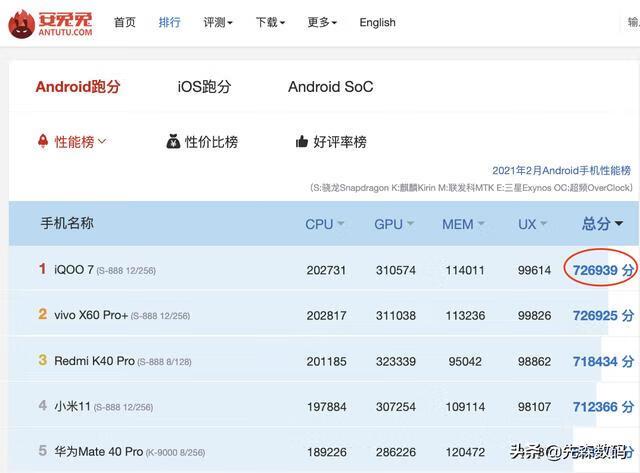Click rank number 4 in the list
This screenshot has height=473, width=640.
(42, 405)
